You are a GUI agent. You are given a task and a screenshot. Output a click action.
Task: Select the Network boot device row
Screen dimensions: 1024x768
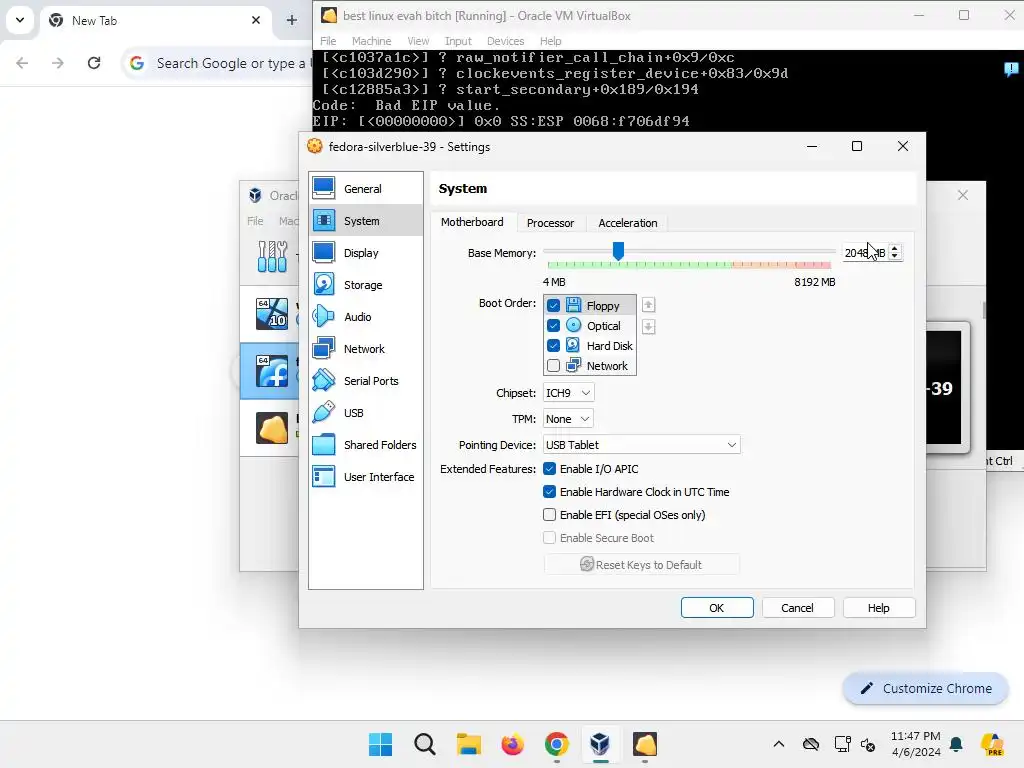tap(590, 366)
